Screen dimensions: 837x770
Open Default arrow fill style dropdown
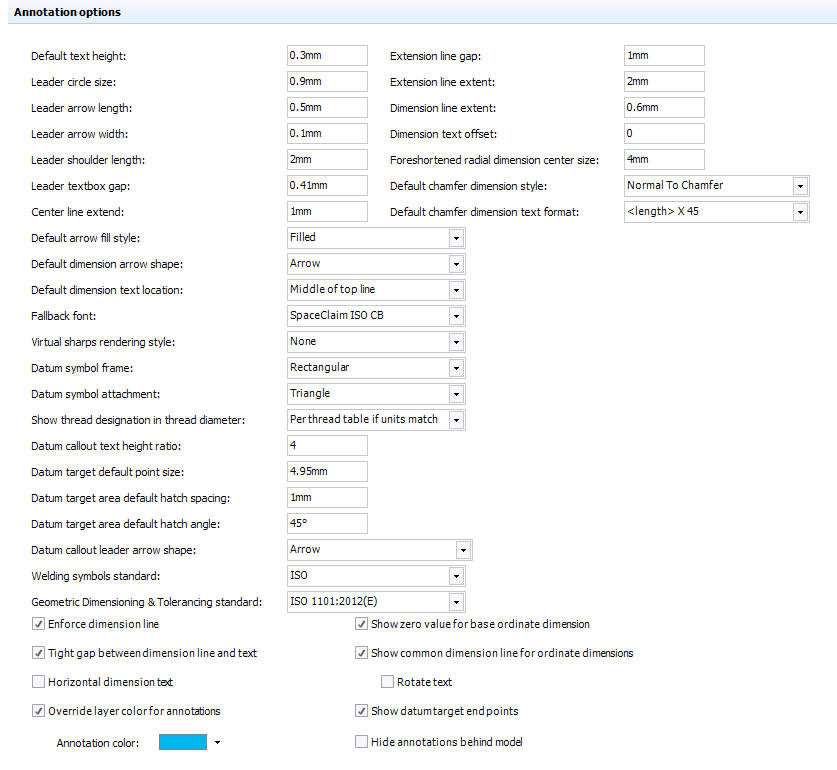[456, 238]
